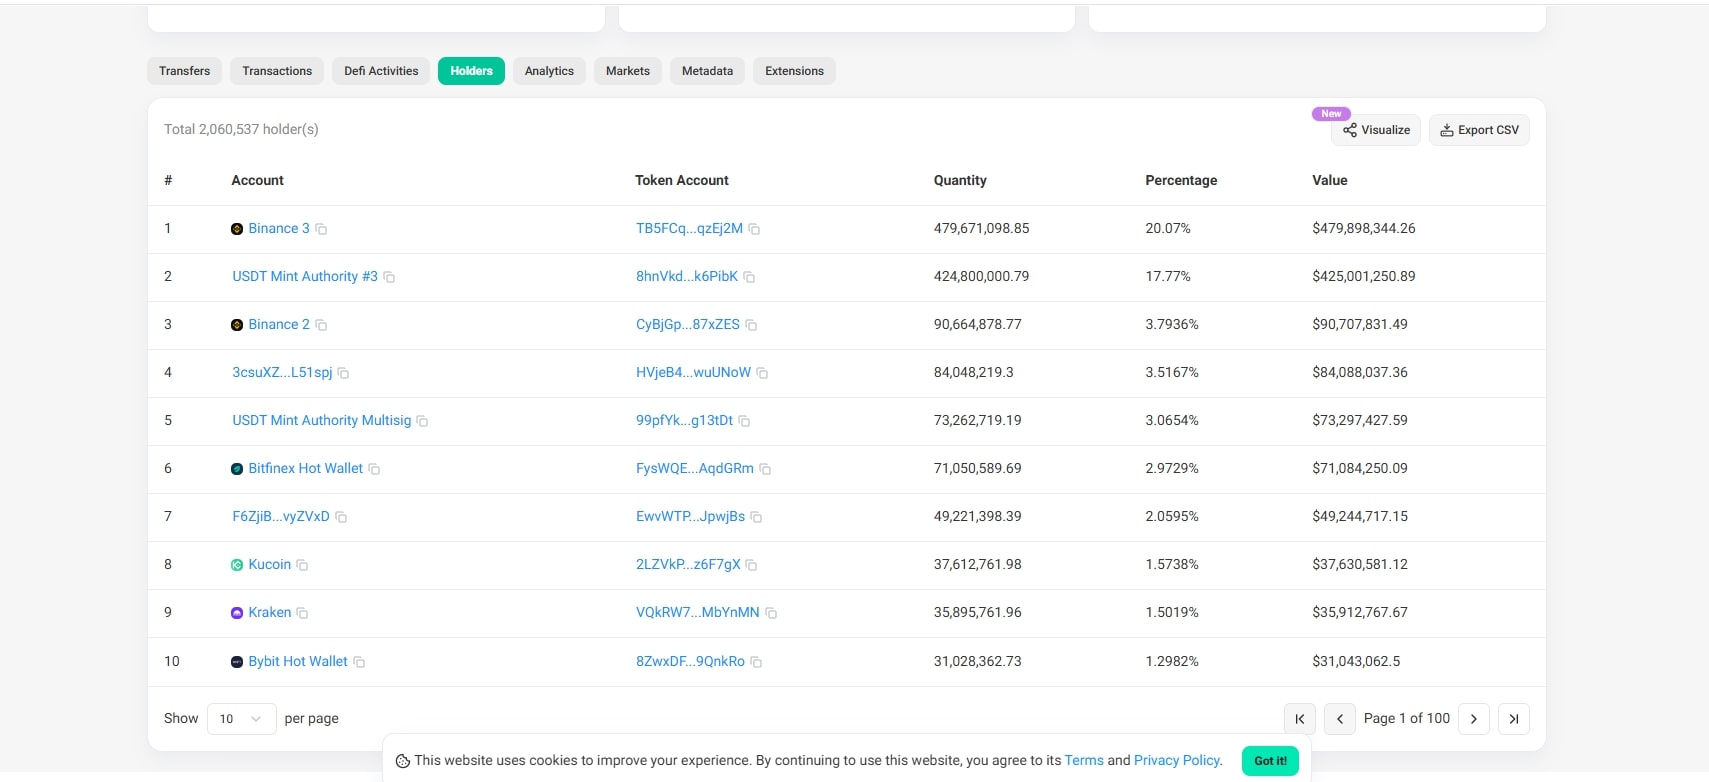1709x782 pixels.
Task: Accept cookies with Got it! button
Action: 1270,761
